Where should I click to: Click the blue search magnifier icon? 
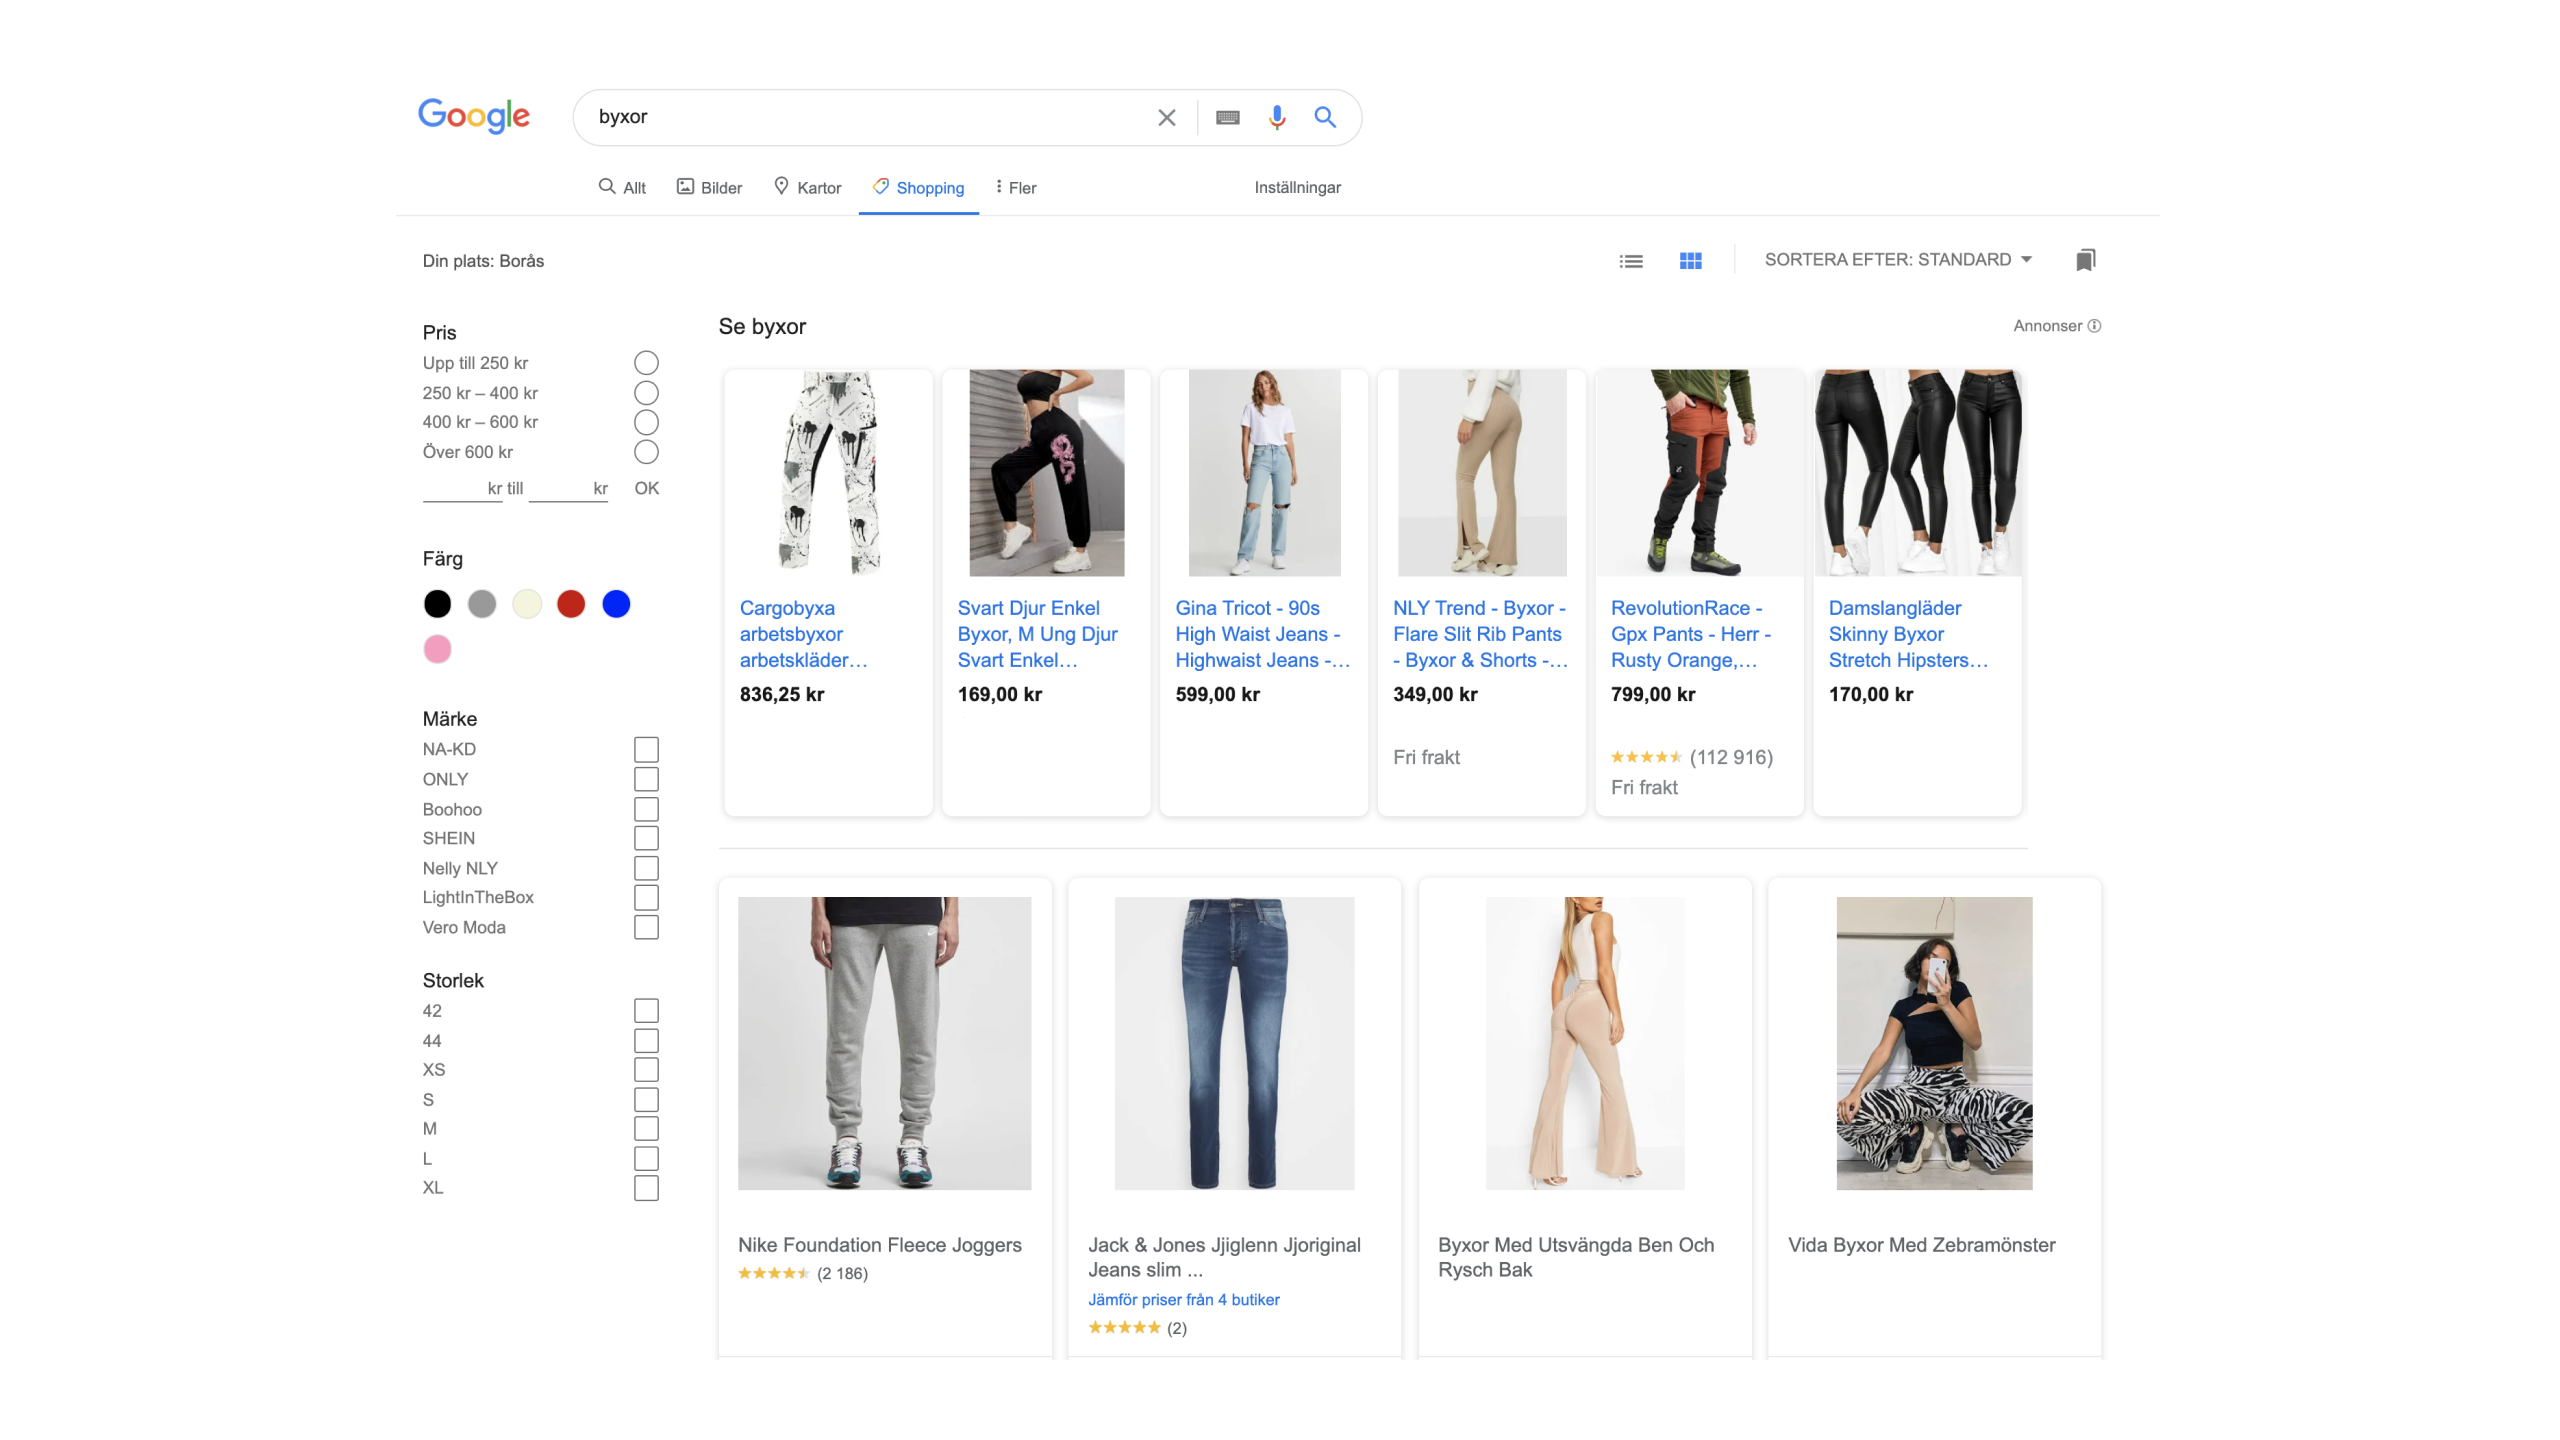pyautogui.click(x=1325, y=118)
